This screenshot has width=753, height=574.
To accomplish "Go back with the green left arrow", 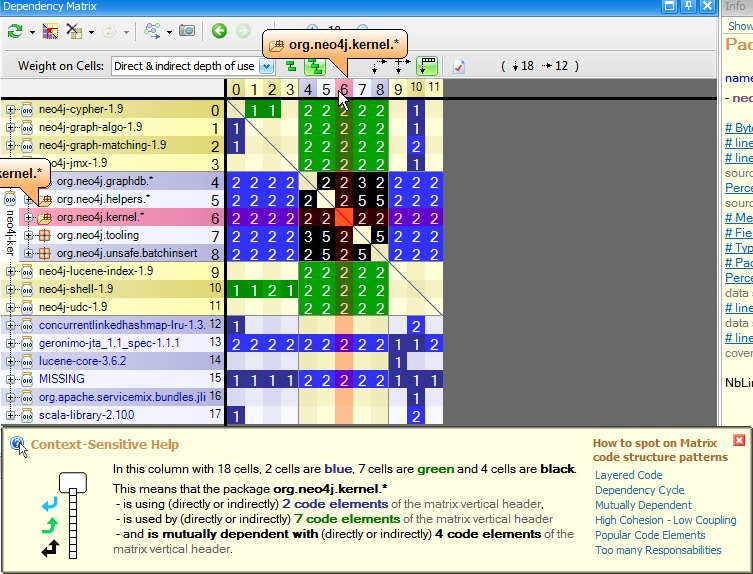I will (219, 31).
